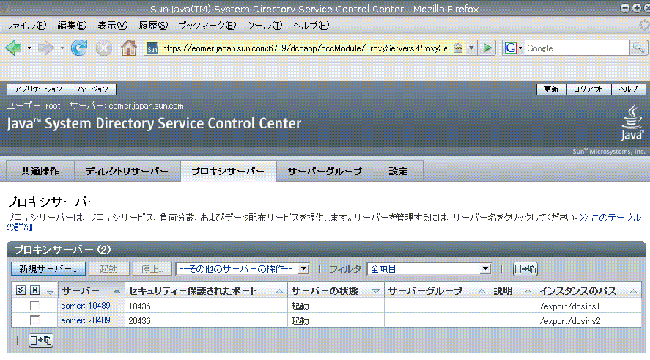Sort by インスタンスのパス column arrow icon
This screenshot has width=650, height=360.
point(633,292)
